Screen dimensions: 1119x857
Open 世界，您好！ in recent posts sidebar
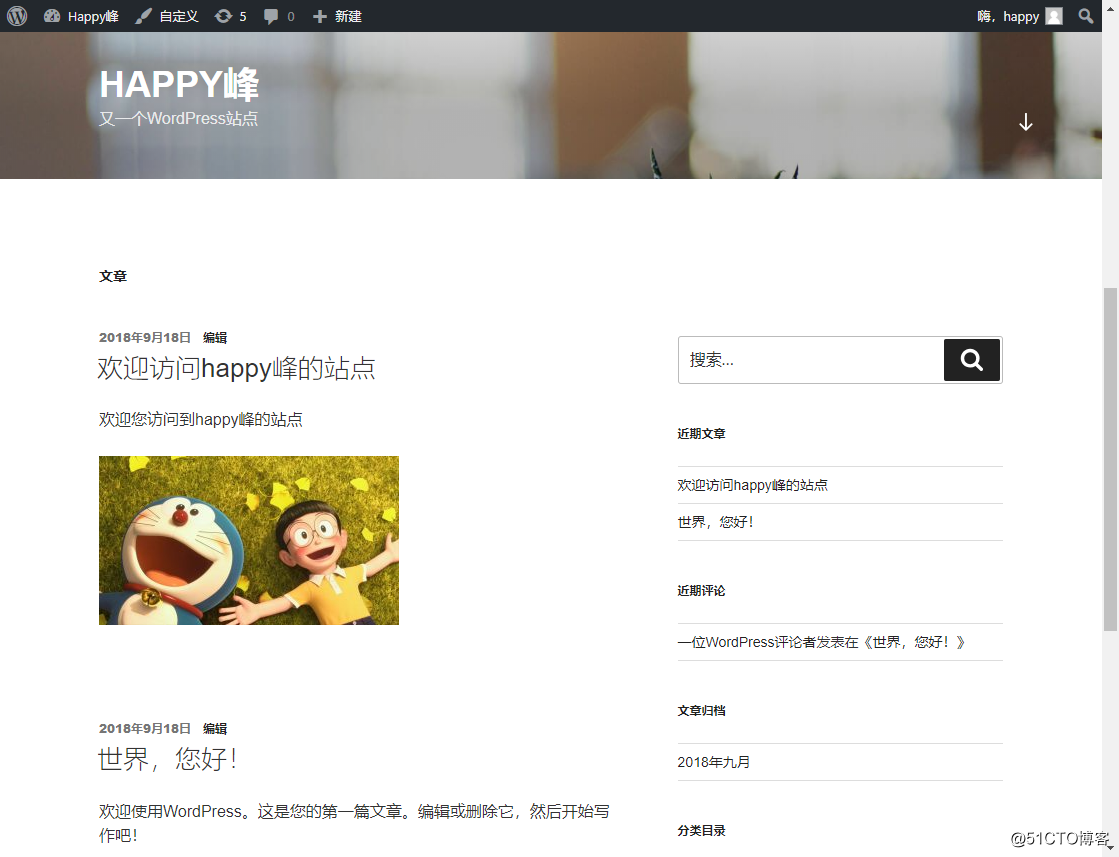click(716, 522)
